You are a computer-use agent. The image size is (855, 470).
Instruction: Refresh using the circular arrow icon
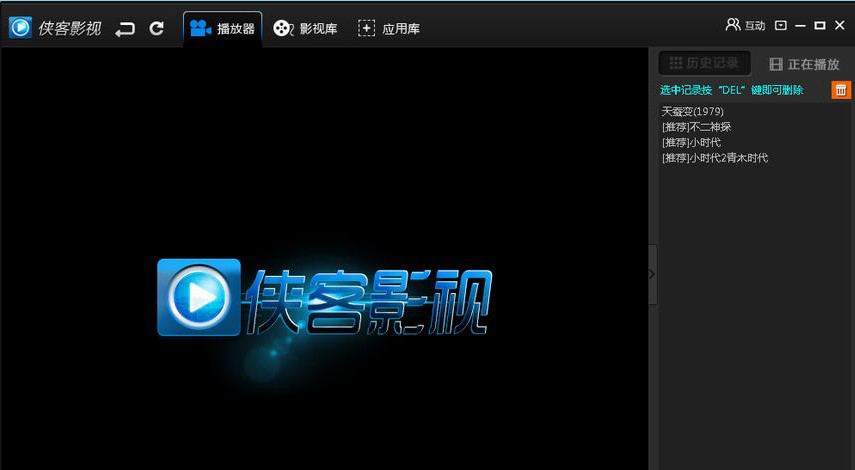pyautogui.click(x=157, y=28)
